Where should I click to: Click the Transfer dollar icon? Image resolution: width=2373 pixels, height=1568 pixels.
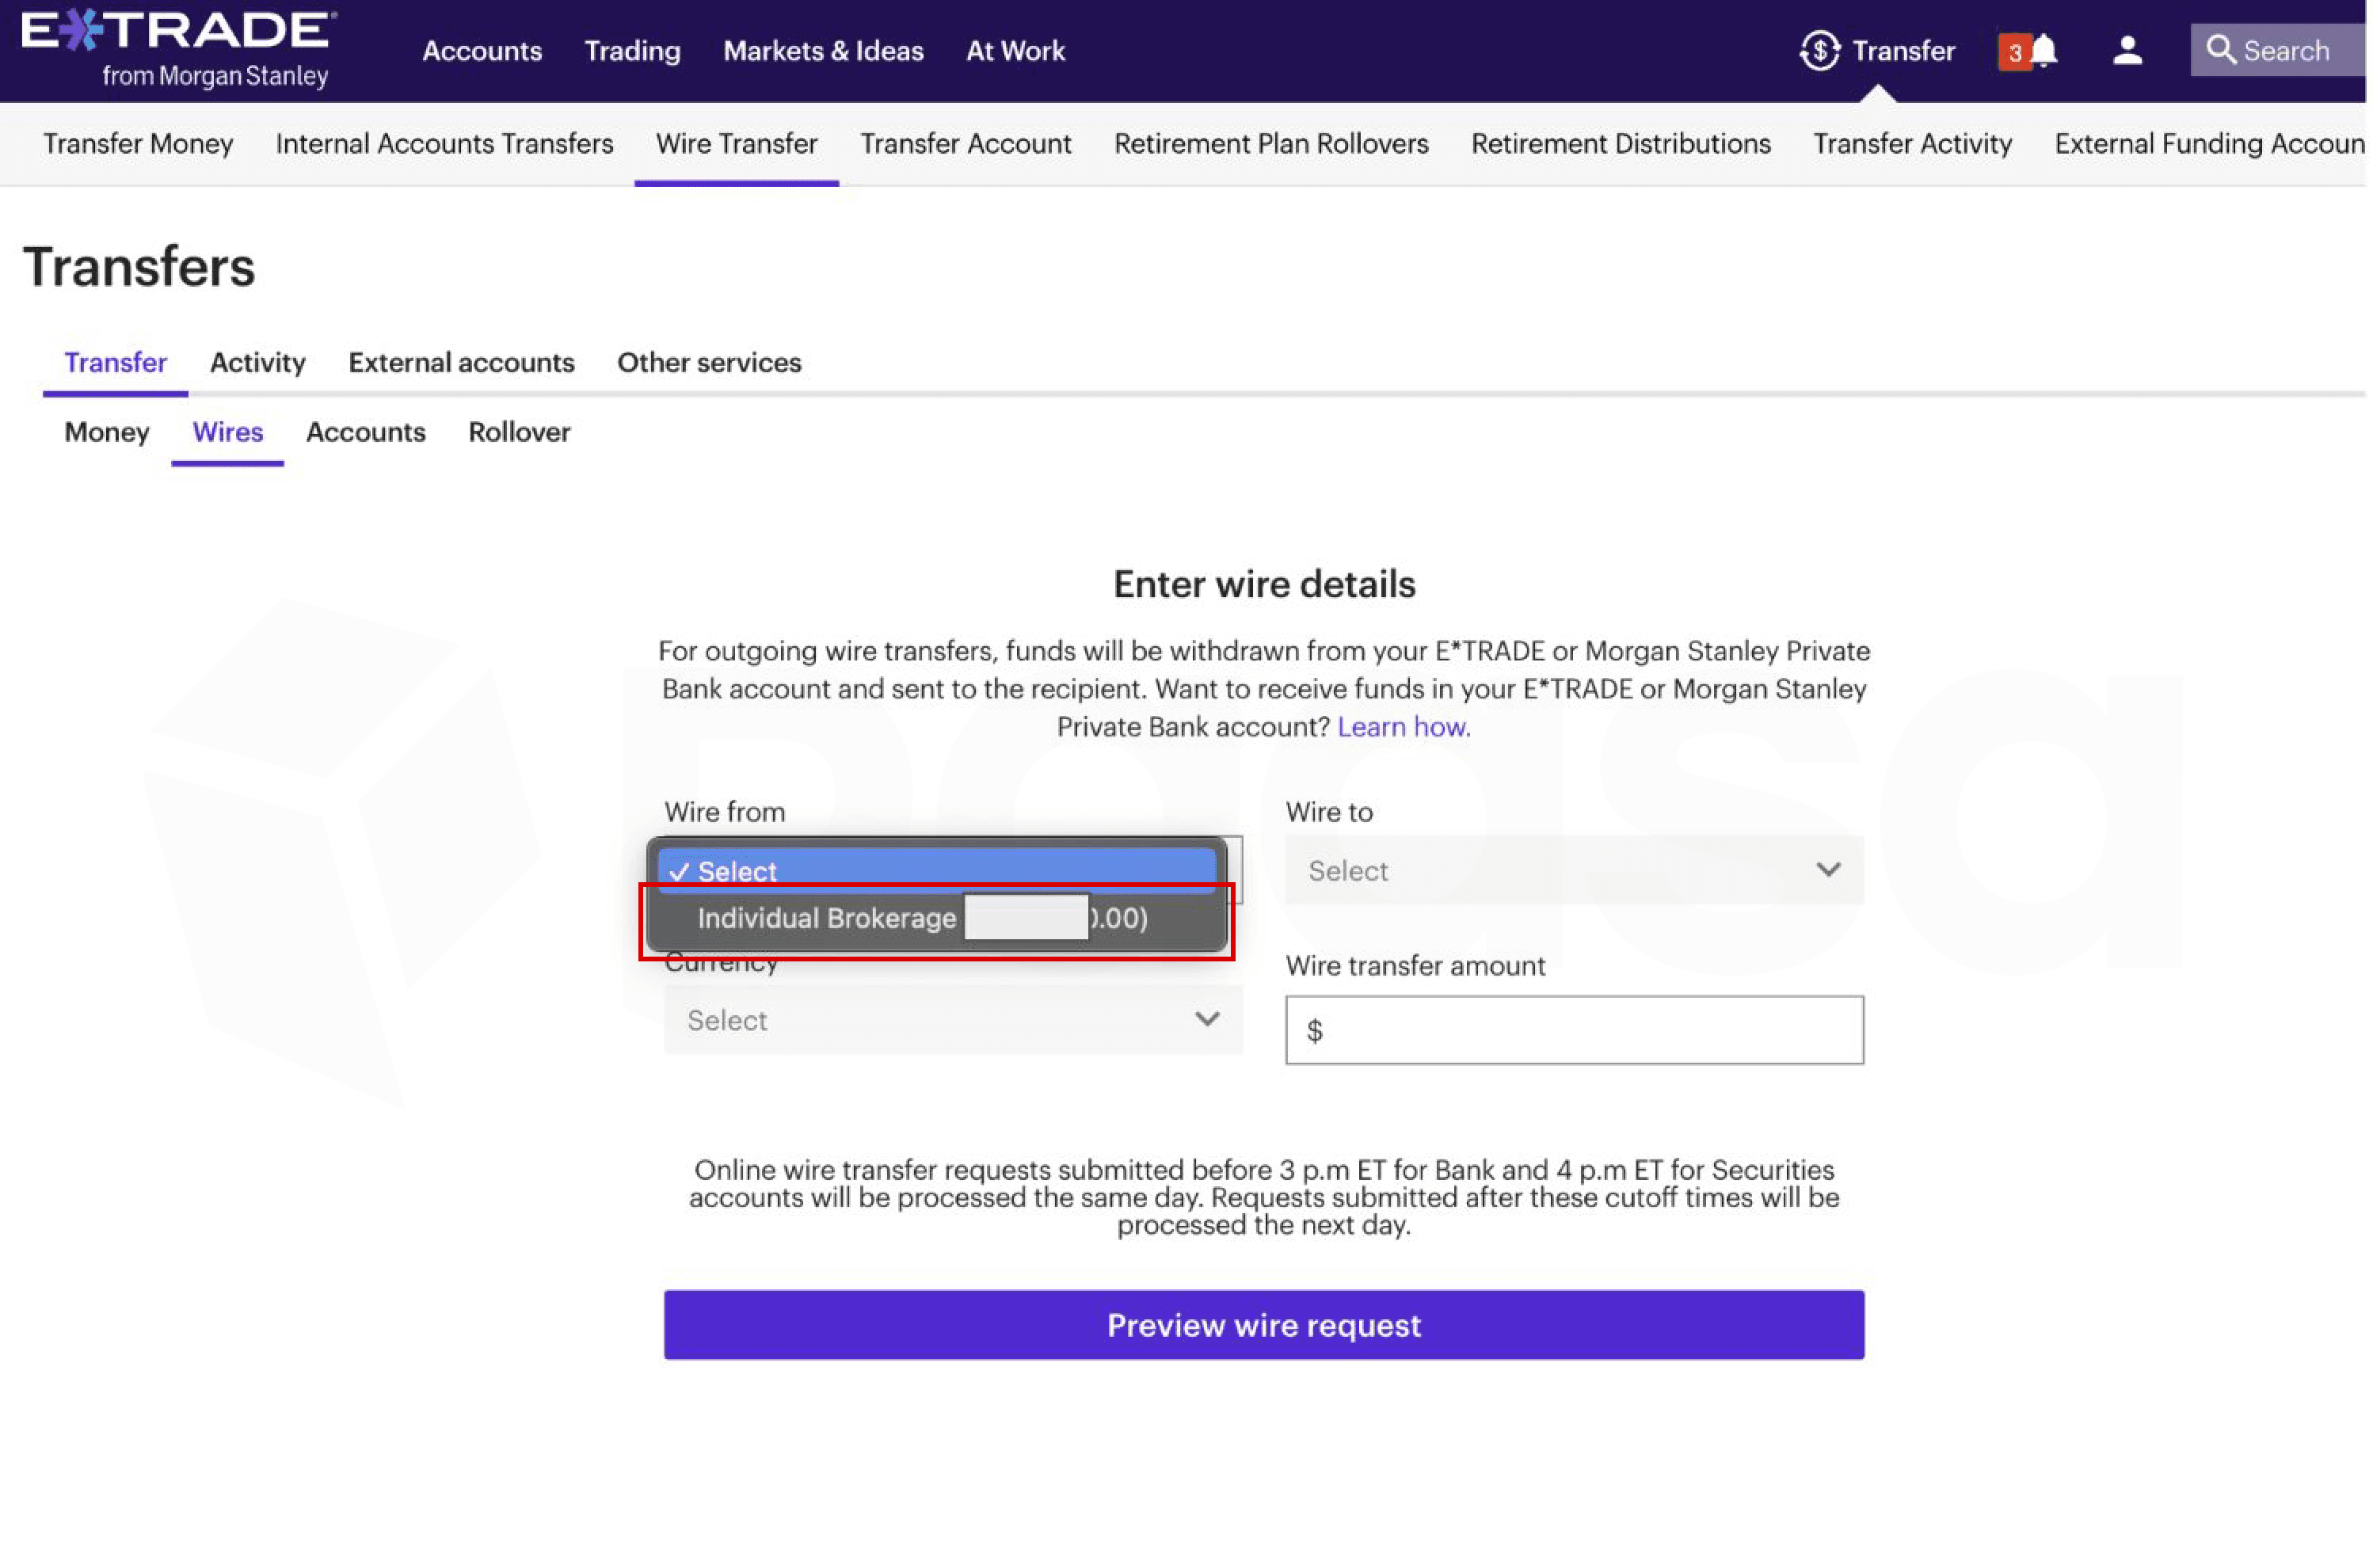point(1818,50)
